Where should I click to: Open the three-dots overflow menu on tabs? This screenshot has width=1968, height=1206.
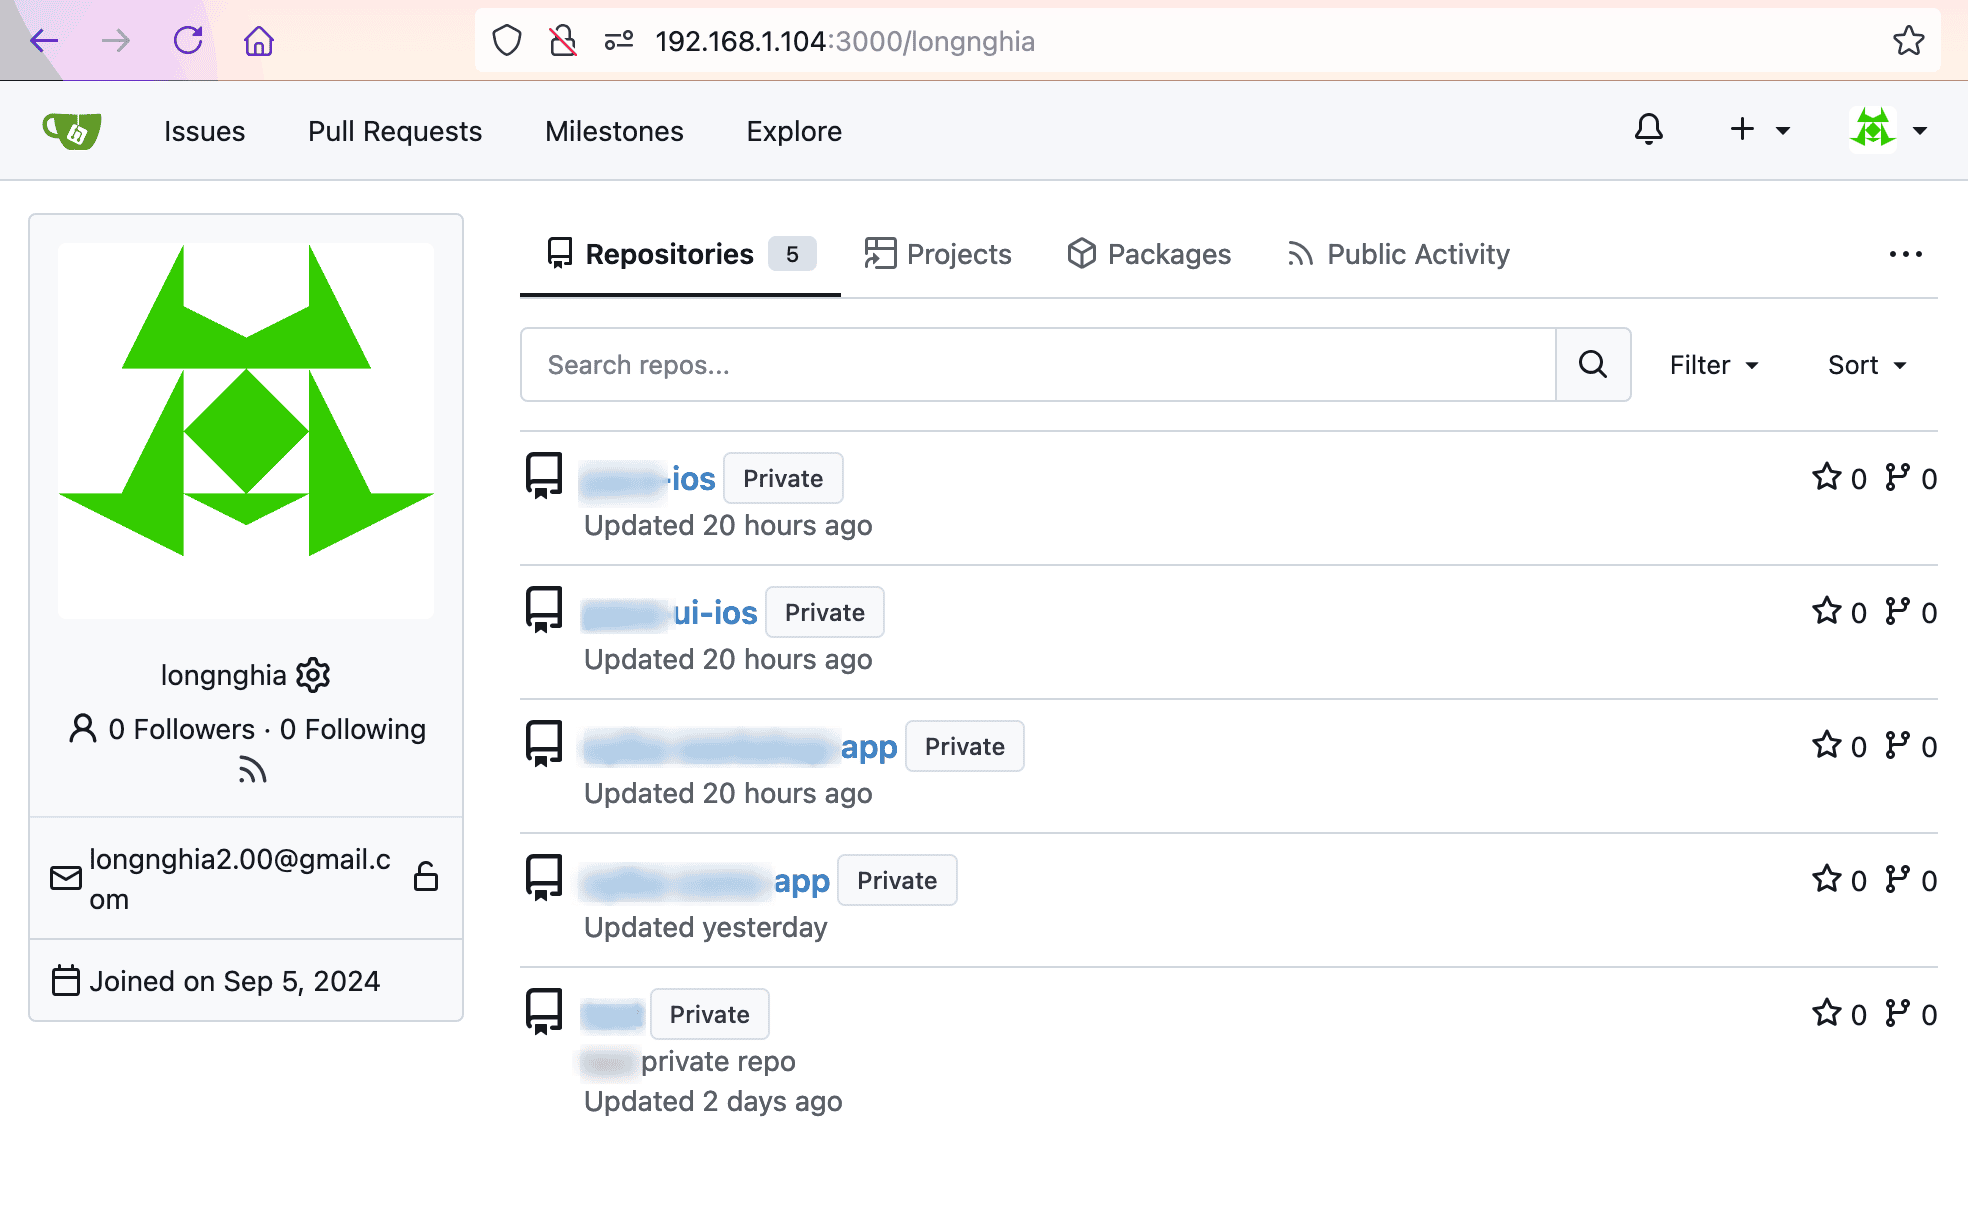1906,254
